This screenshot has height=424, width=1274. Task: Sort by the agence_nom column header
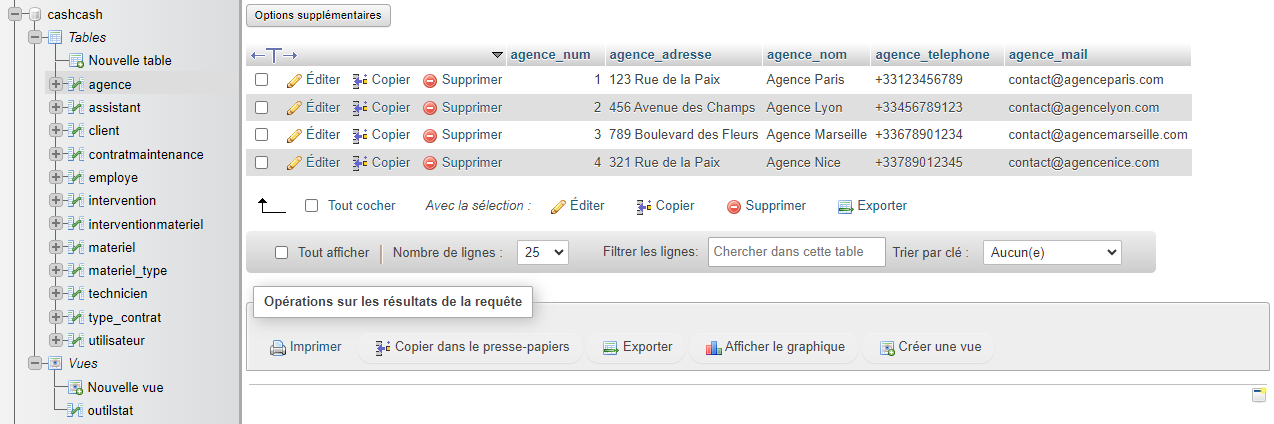806,54
